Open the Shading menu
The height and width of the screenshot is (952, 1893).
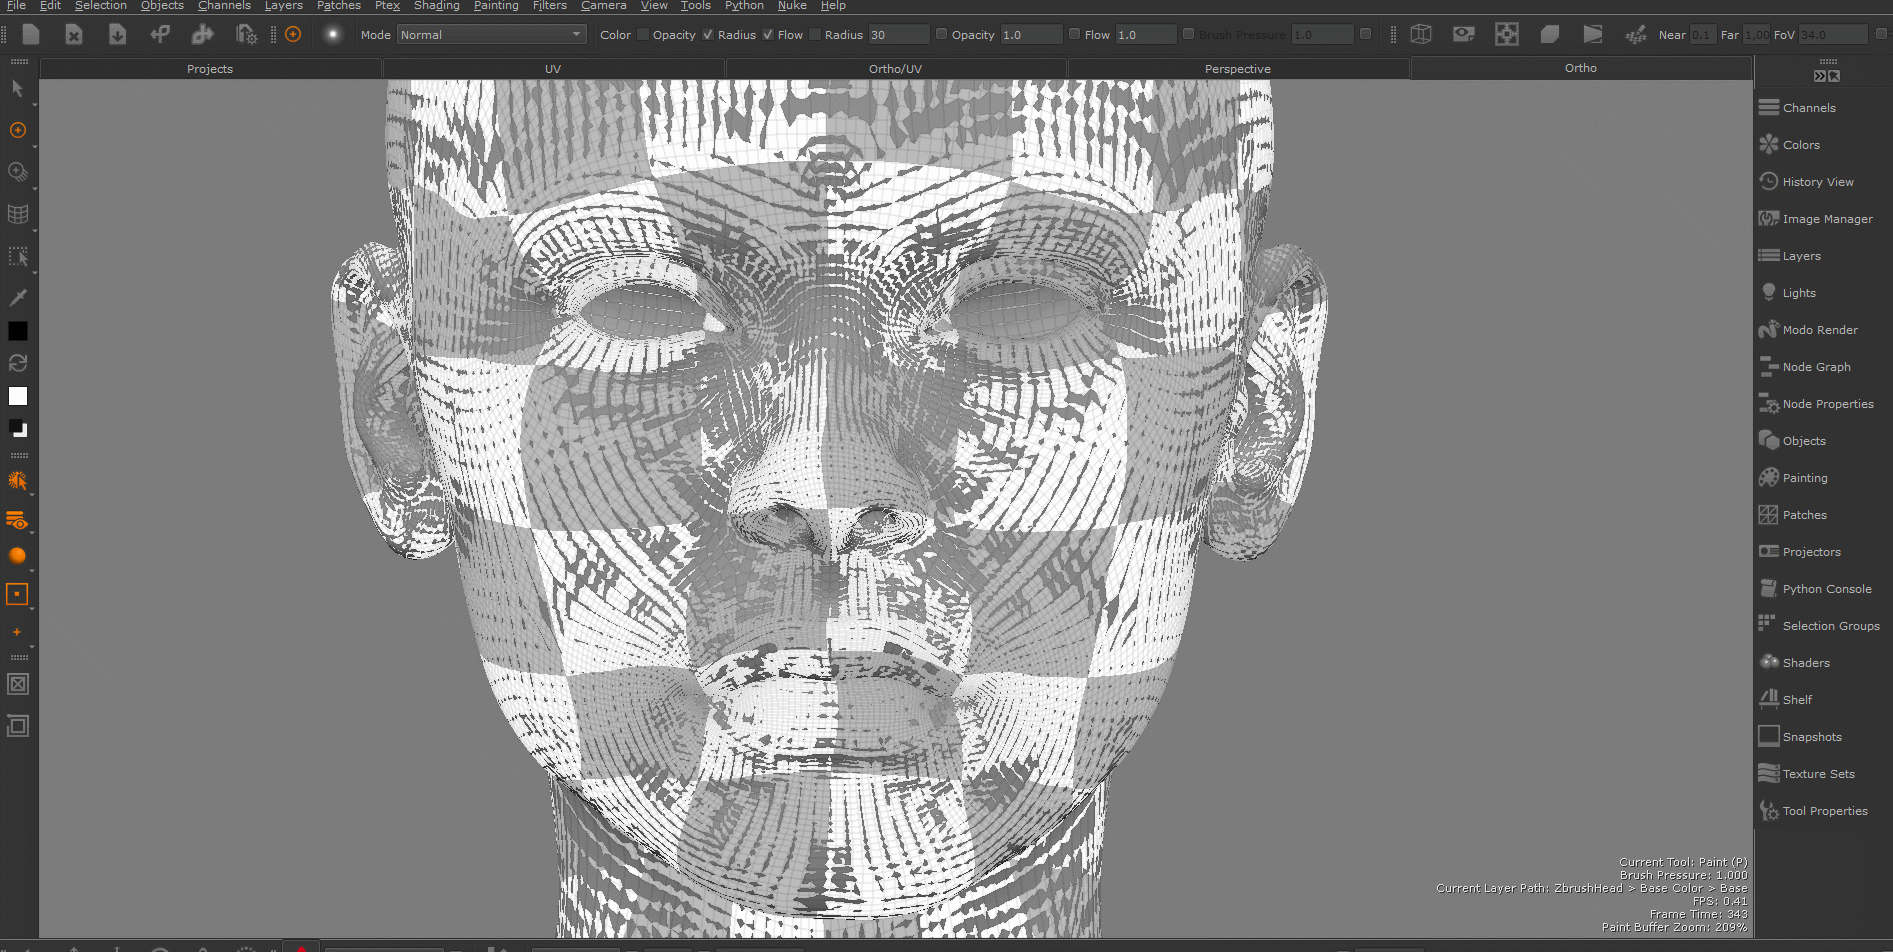[437, 6]
